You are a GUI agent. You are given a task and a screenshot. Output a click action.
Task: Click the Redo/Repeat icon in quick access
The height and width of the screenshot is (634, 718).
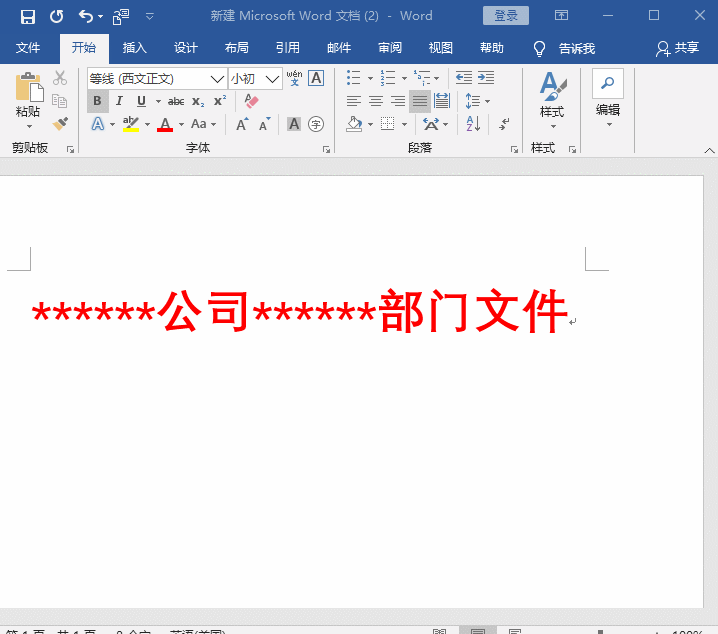(x=57, y=16)
